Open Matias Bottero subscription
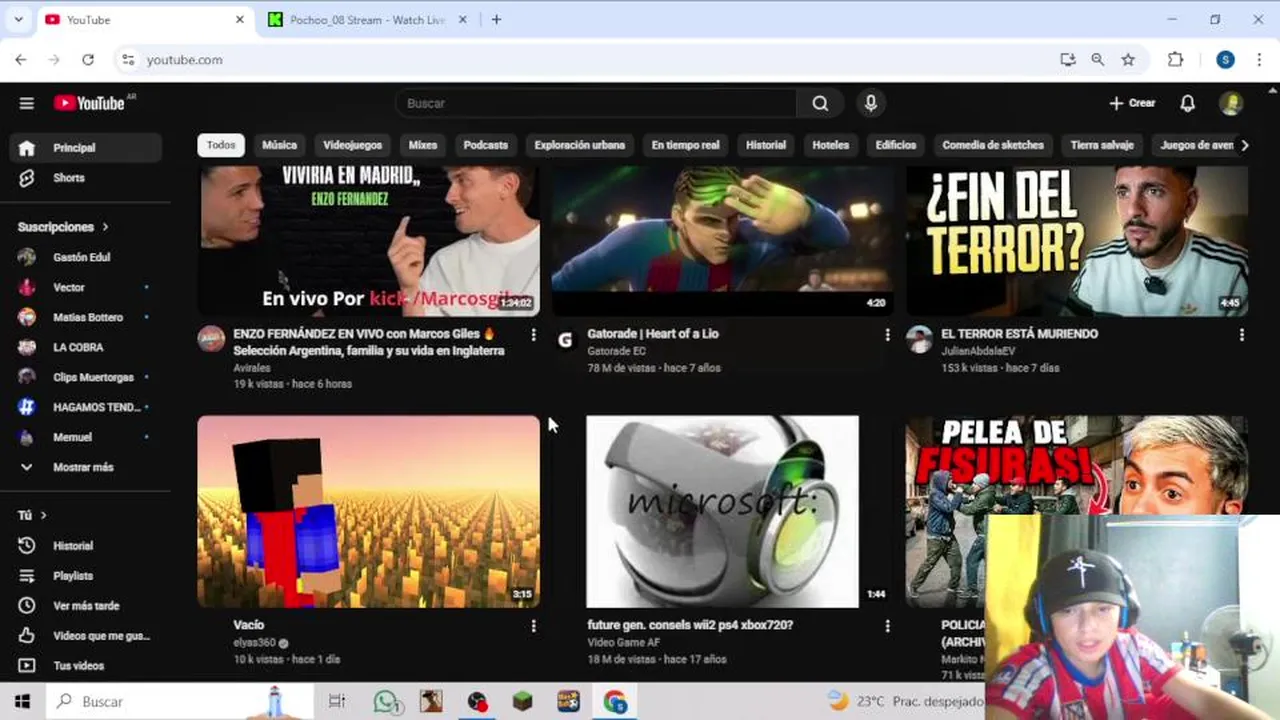 (86, 317)
